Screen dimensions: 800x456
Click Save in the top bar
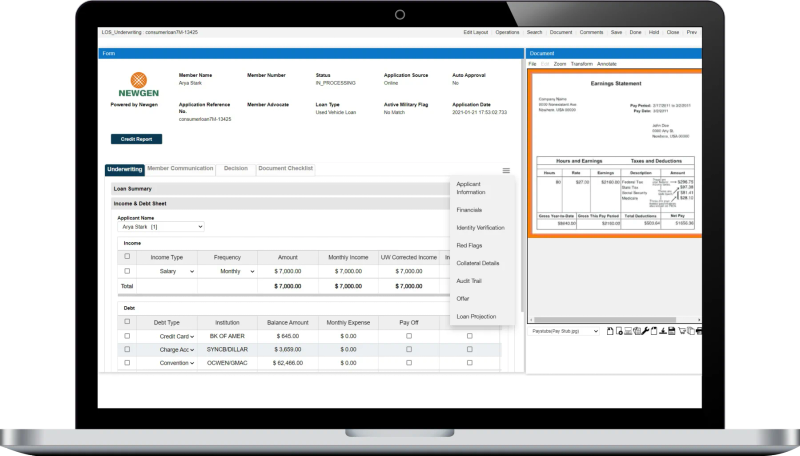[616, 32]
